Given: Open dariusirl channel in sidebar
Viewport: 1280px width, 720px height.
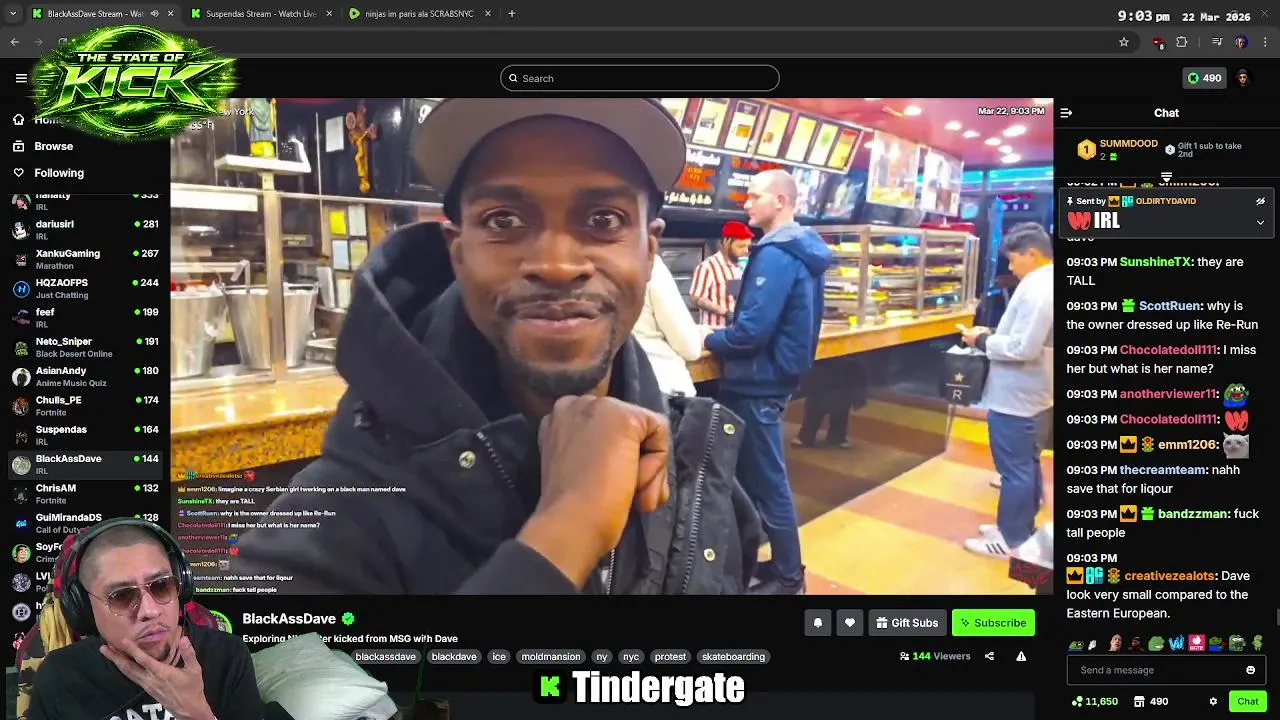Looking at the screenshot, I should [85, 230].
